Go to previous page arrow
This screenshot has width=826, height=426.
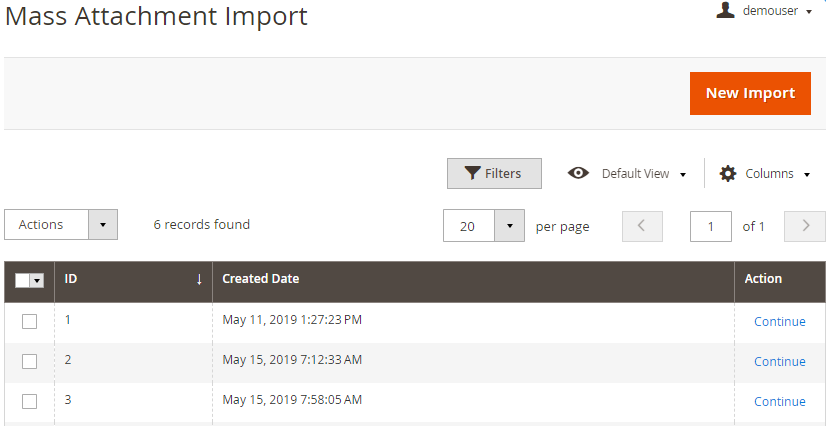point(642,226)
